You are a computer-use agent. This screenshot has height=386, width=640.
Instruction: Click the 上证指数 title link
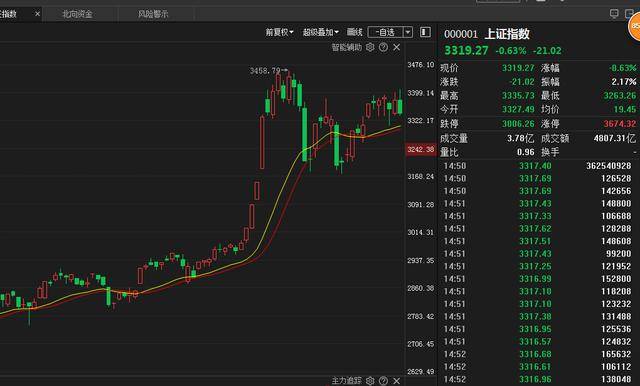click(x=507, y=34)
